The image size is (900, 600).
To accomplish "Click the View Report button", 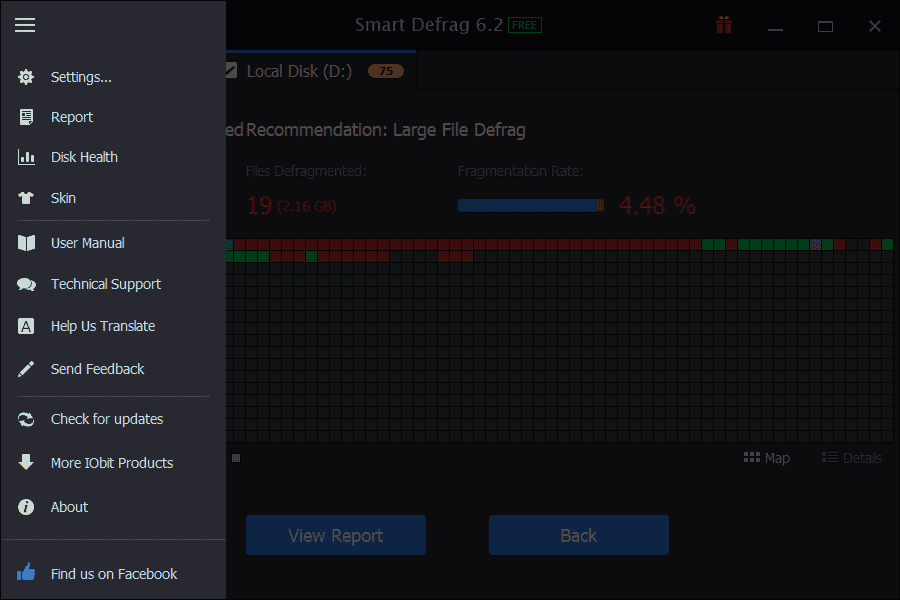I will coord(336,535).
